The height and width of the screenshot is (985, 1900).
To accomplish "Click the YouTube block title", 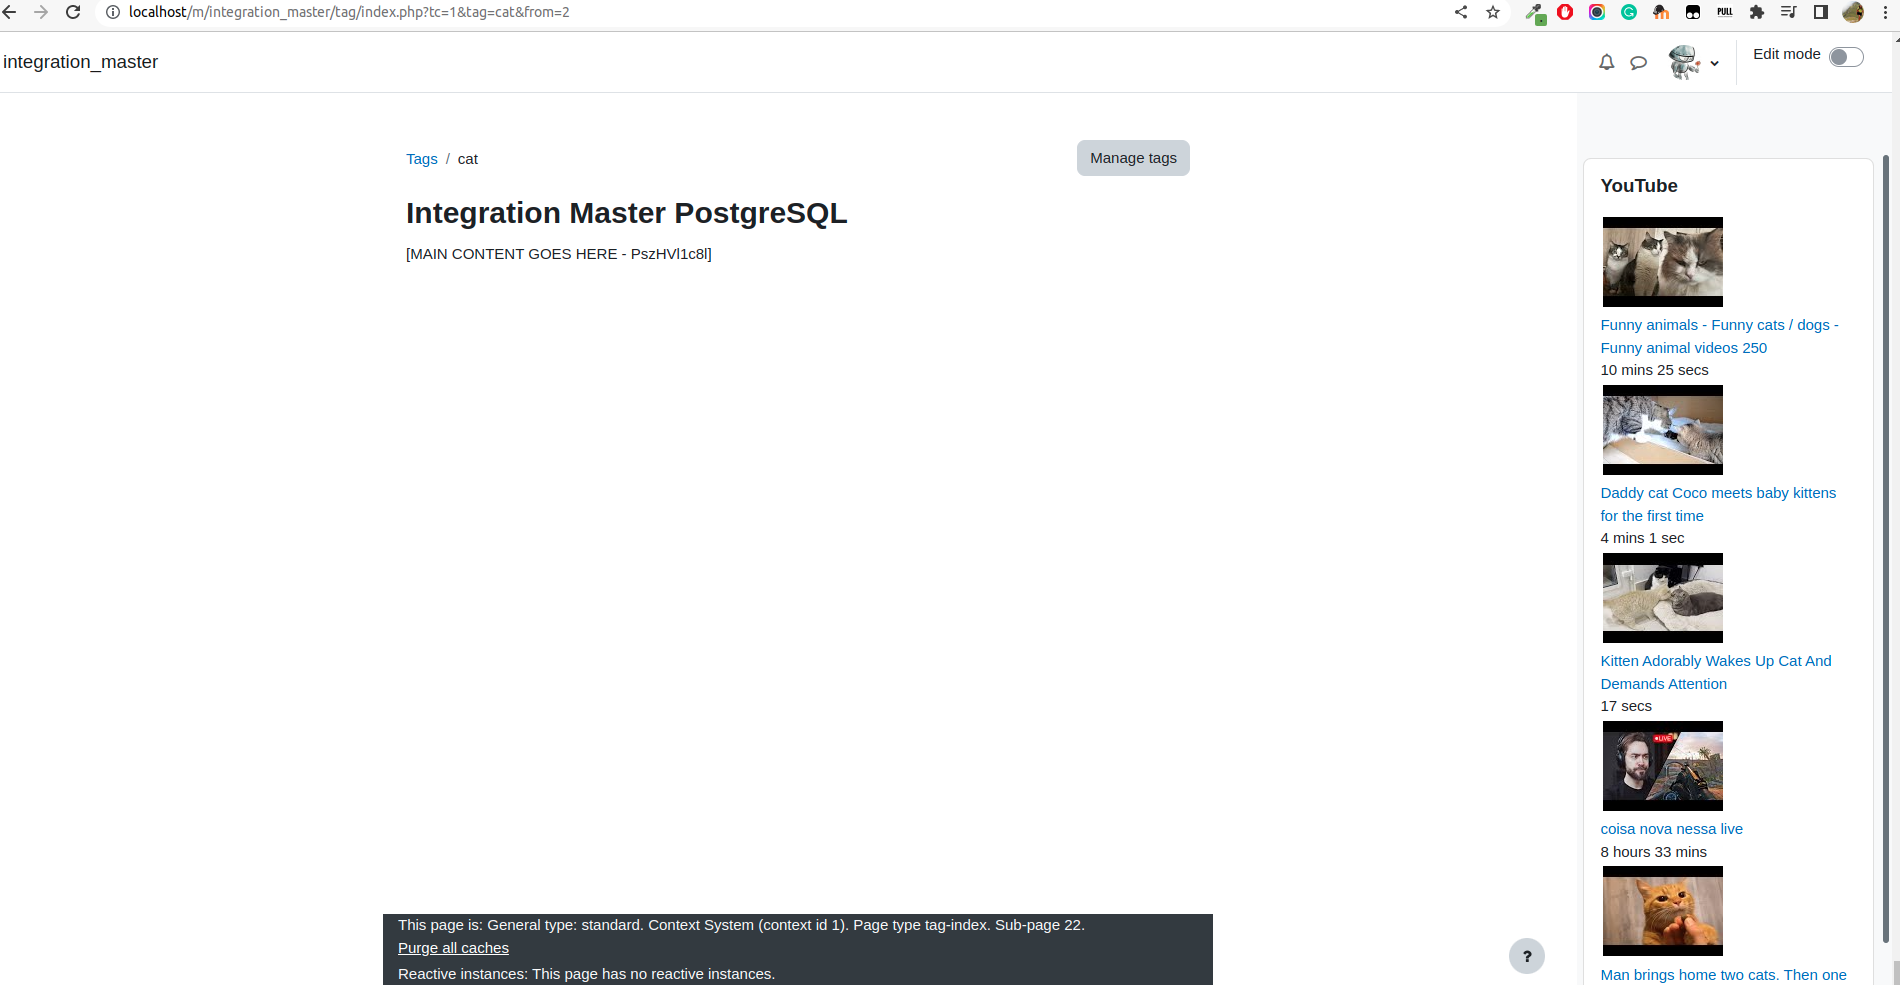I will 1638,186.
